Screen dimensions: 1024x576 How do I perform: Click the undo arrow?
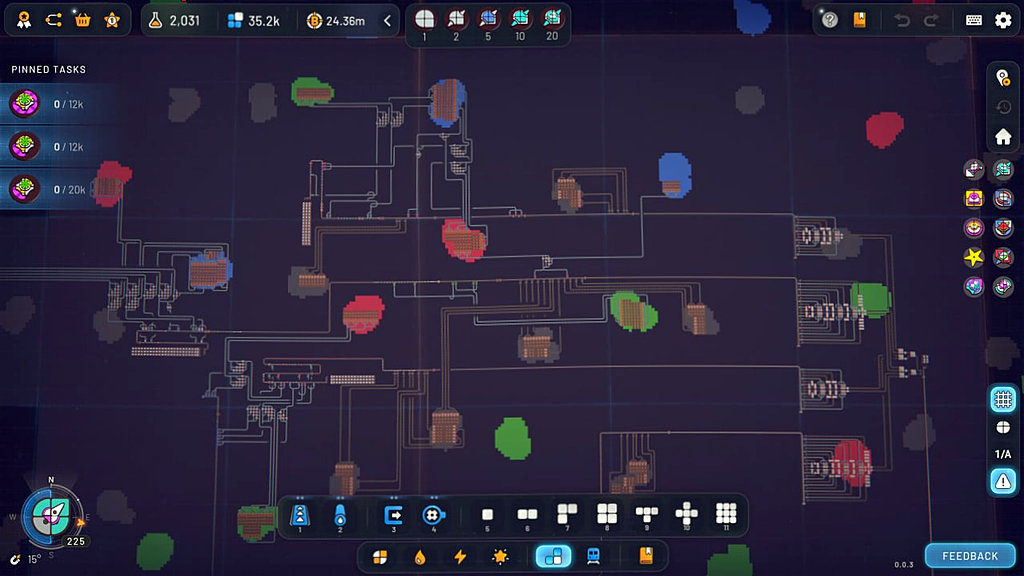click(x=902, y=20)
